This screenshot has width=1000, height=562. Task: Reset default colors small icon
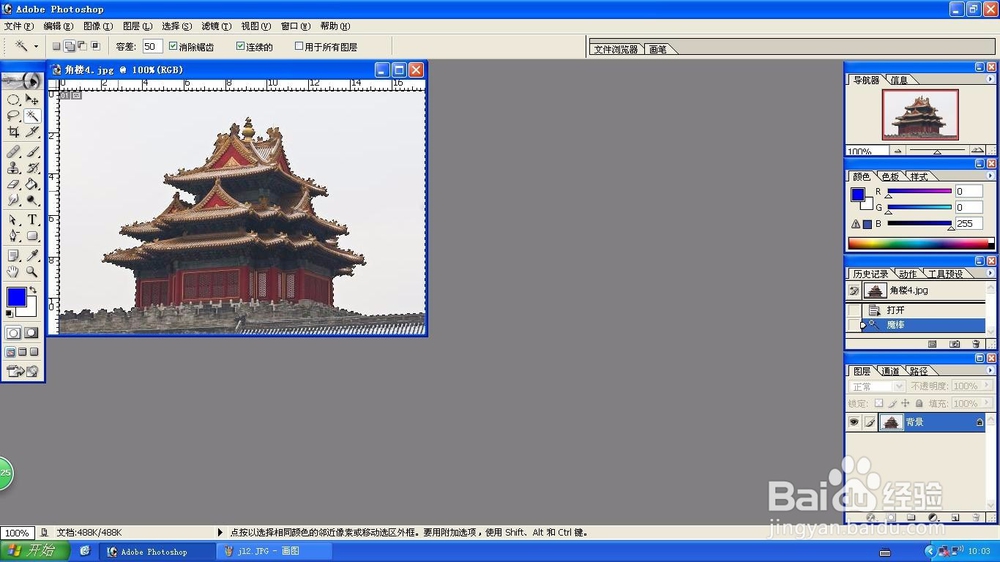[9, 314]
